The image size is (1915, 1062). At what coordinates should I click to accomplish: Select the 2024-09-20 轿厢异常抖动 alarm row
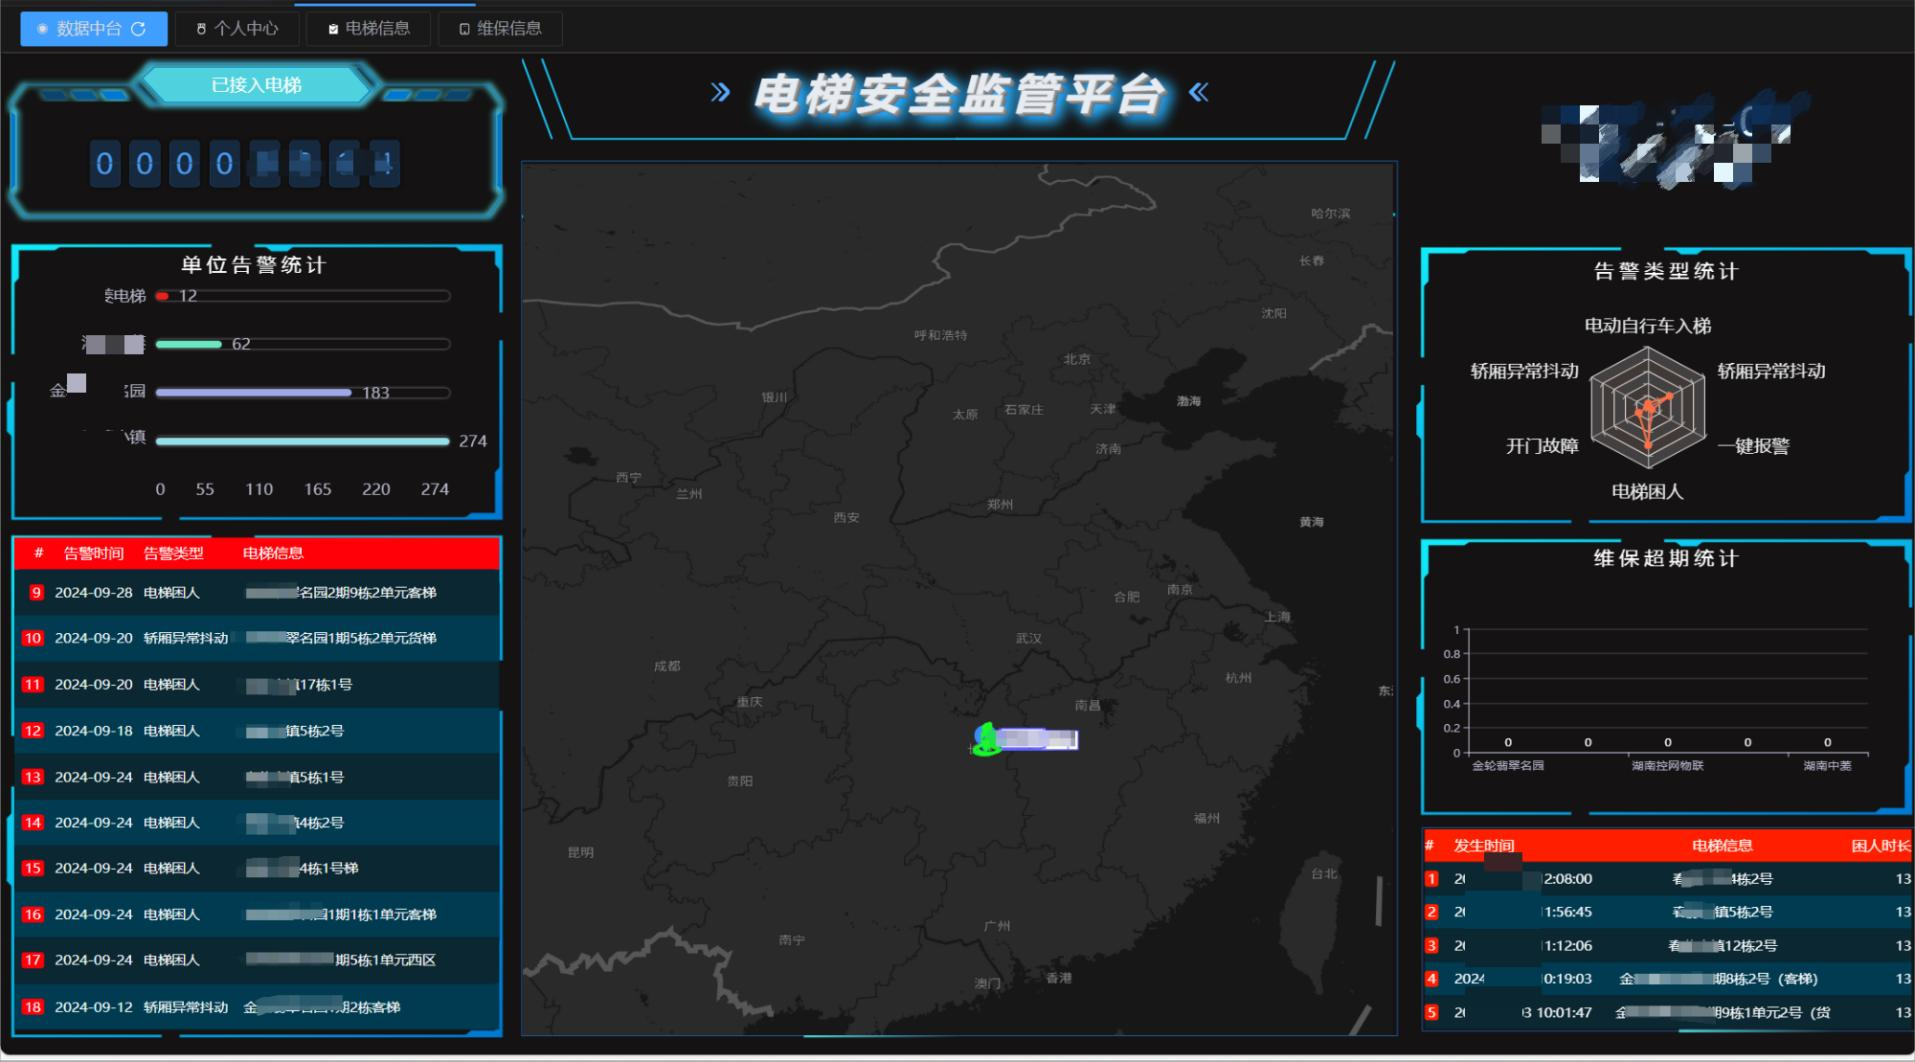257,638
